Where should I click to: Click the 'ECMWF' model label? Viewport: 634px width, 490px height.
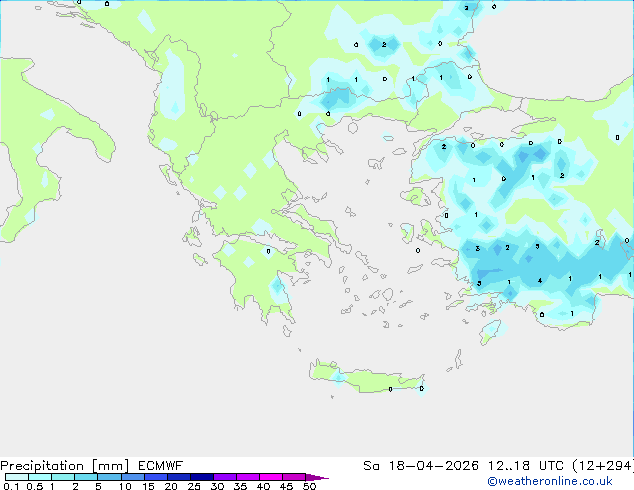(161, 465)
